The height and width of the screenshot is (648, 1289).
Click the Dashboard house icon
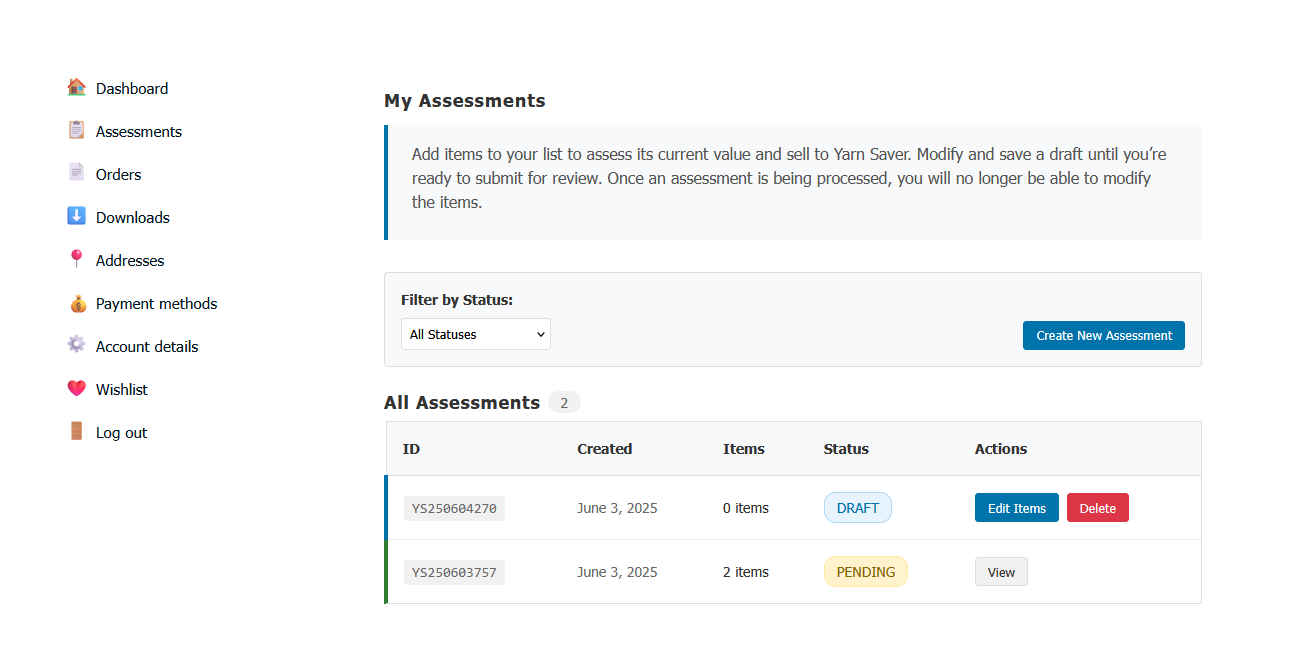pyautogui.click(x=77, y=88)
